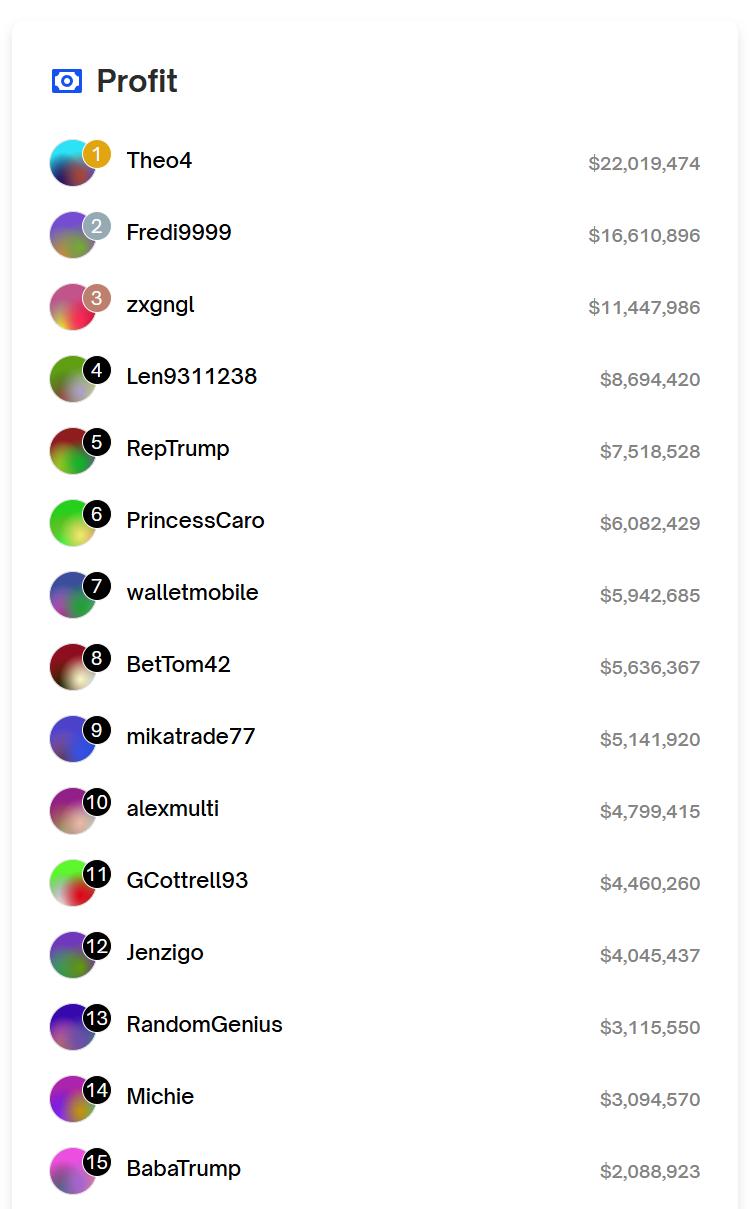Click zxgngl's avatar image
The image size is (750, 1209).
70,309
